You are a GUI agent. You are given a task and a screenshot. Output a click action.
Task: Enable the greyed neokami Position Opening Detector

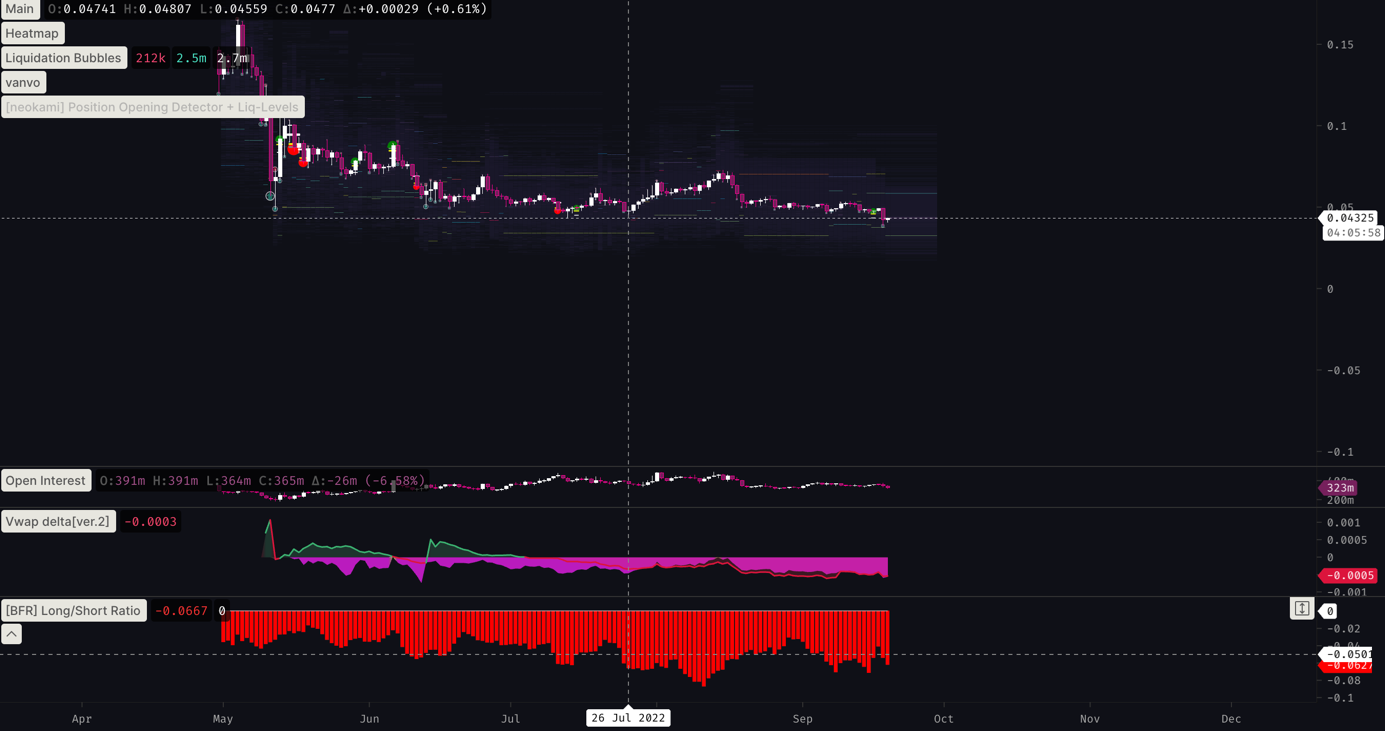coord(152,107)
